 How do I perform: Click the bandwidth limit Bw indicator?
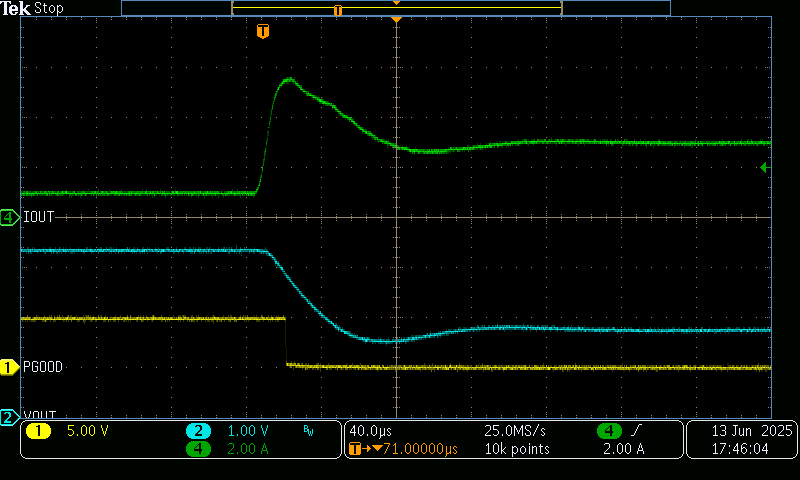coord(308,431)
